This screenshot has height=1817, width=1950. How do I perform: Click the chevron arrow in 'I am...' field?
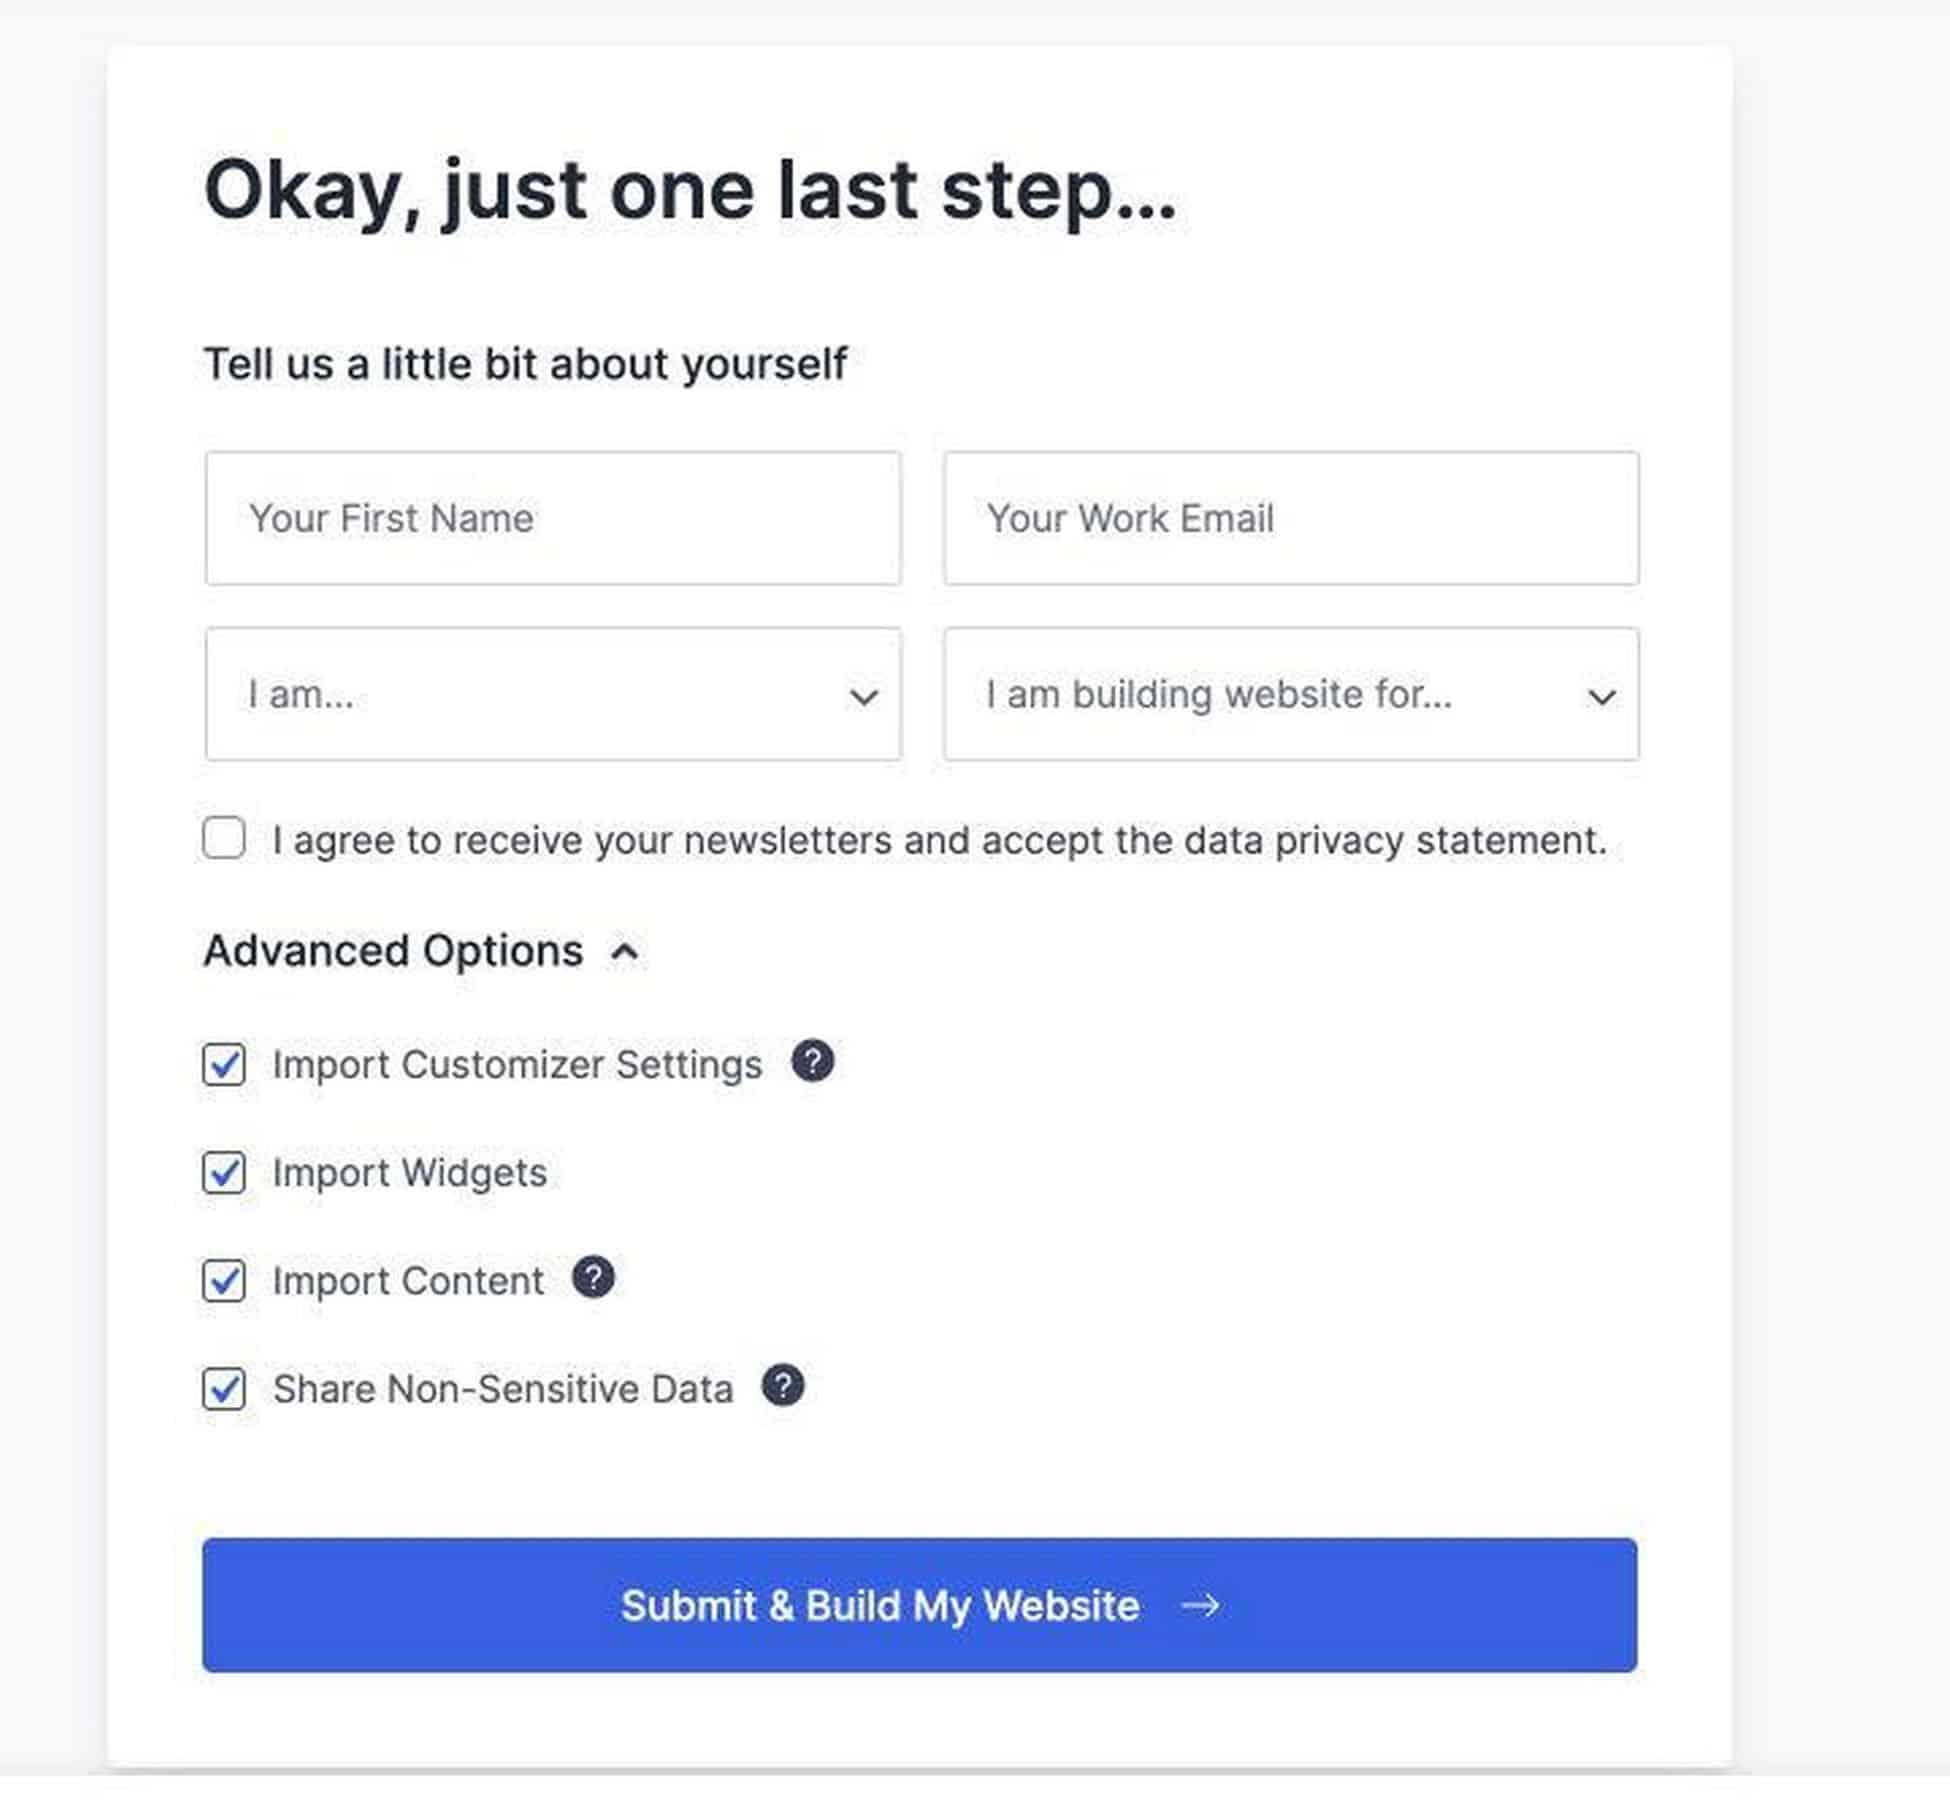coord(864,696)
